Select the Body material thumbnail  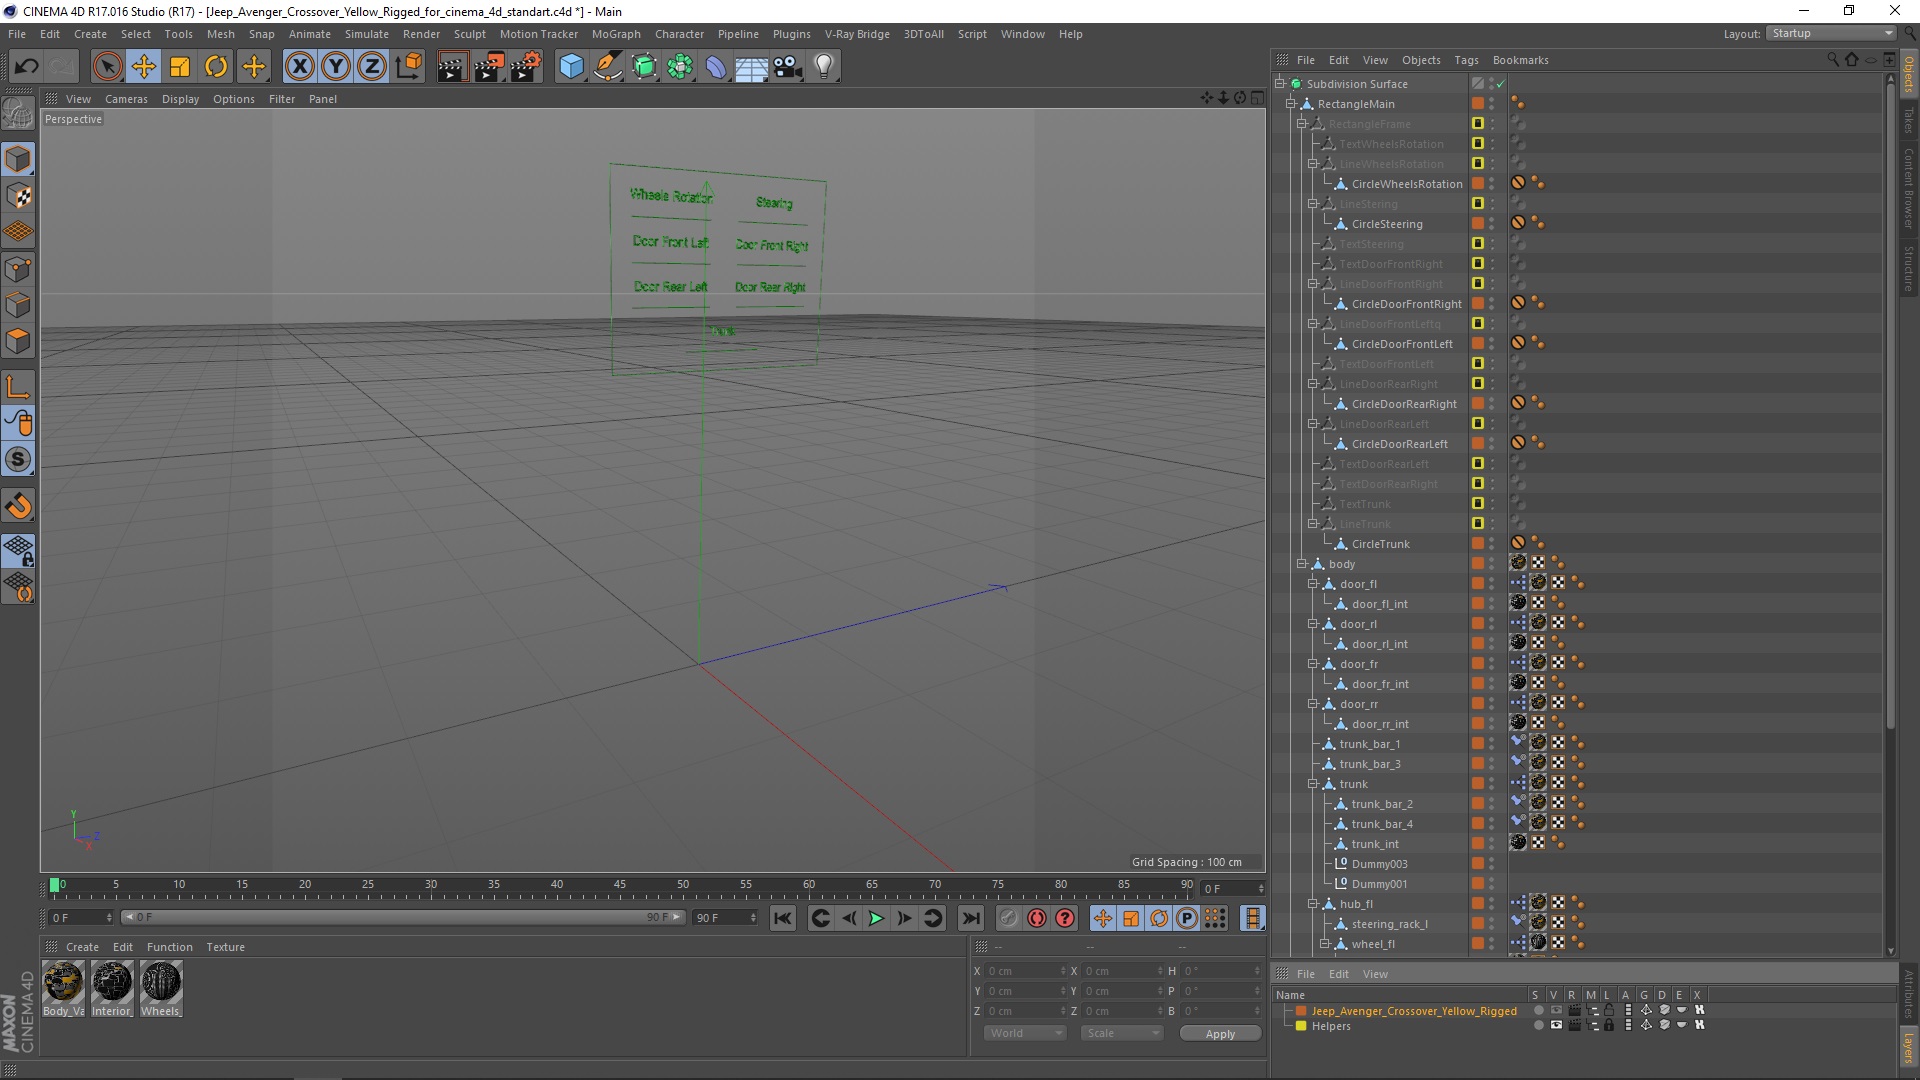[64, 982]
